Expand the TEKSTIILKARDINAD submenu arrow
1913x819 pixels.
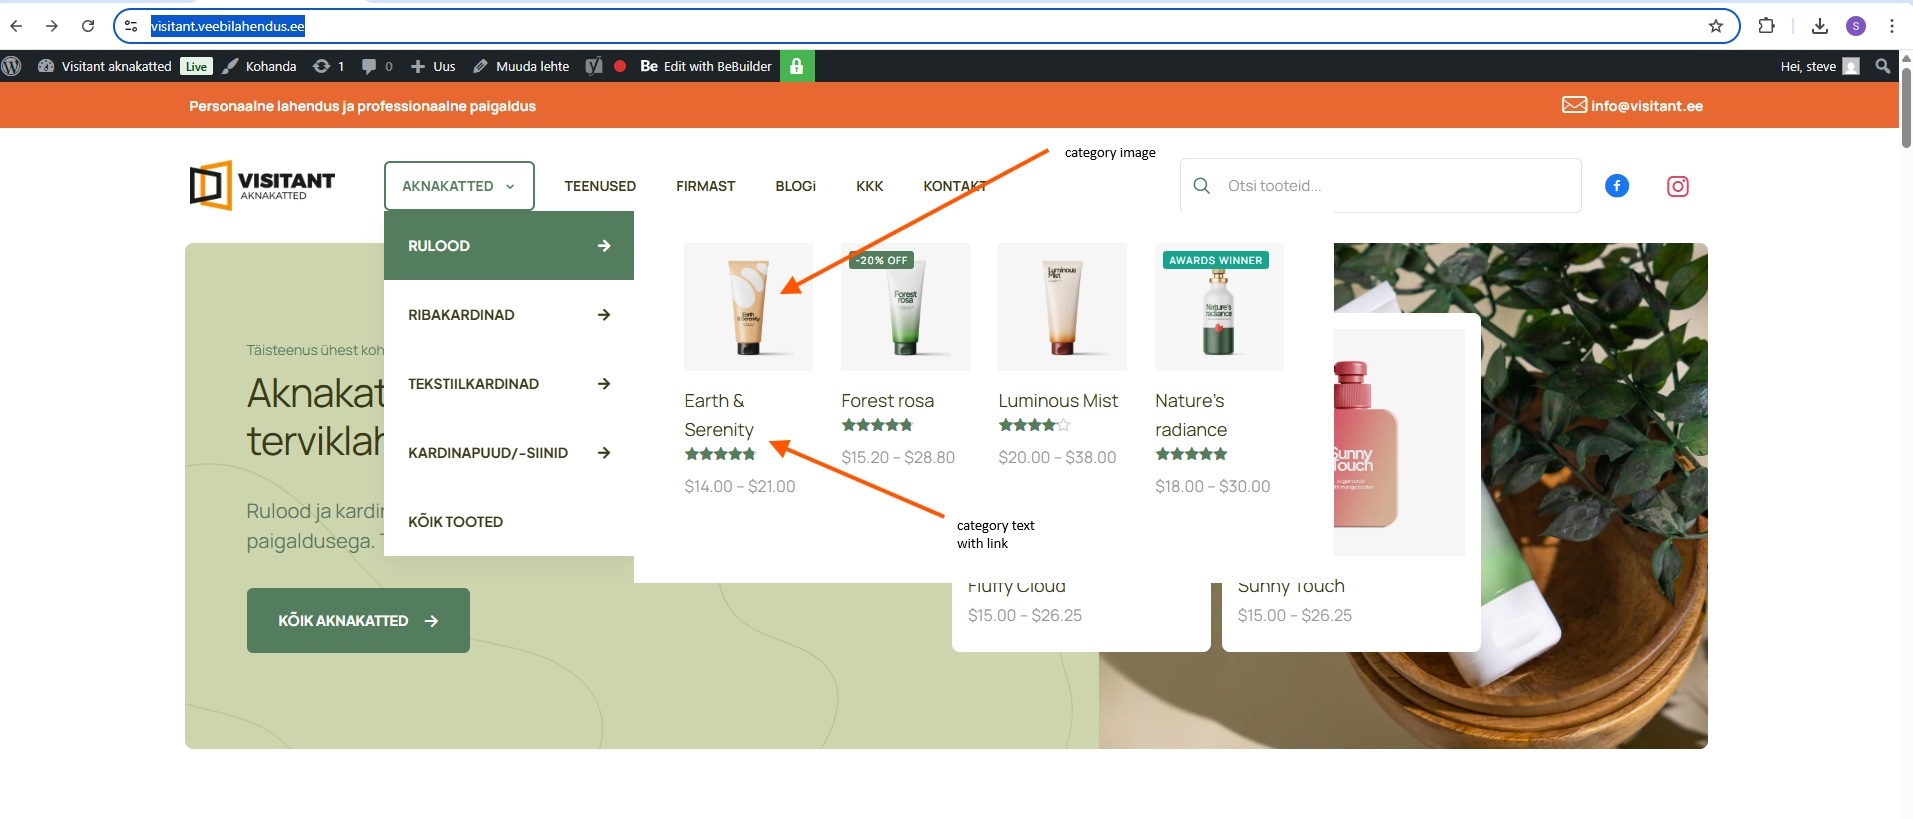pos(604,384)
